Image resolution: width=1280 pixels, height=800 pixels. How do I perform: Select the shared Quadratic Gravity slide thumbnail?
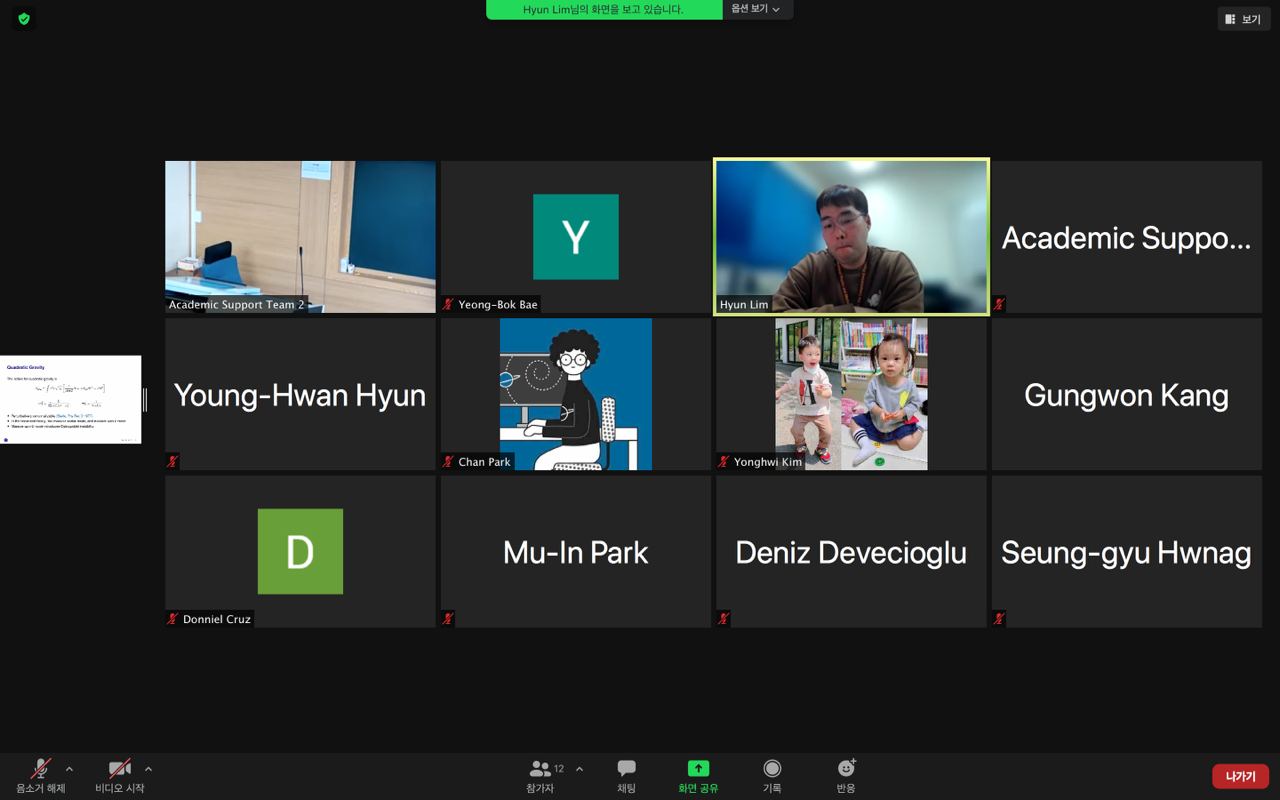tap(71, 399)
